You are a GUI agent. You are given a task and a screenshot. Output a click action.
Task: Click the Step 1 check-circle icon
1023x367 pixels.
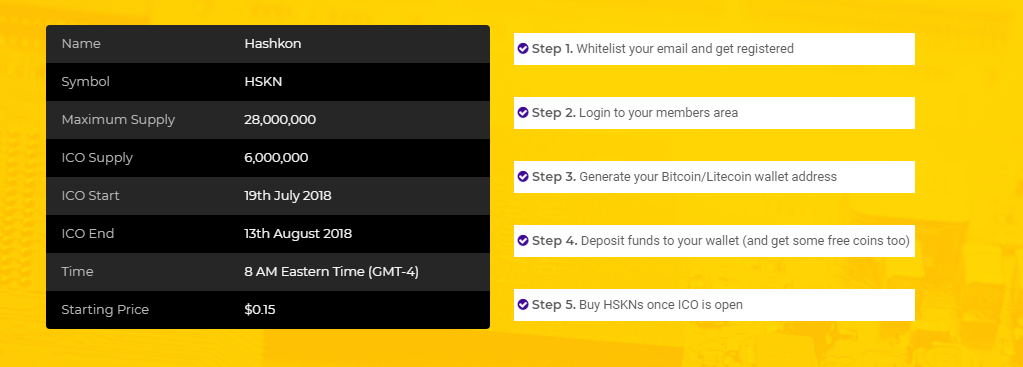[x=523, y=48]
